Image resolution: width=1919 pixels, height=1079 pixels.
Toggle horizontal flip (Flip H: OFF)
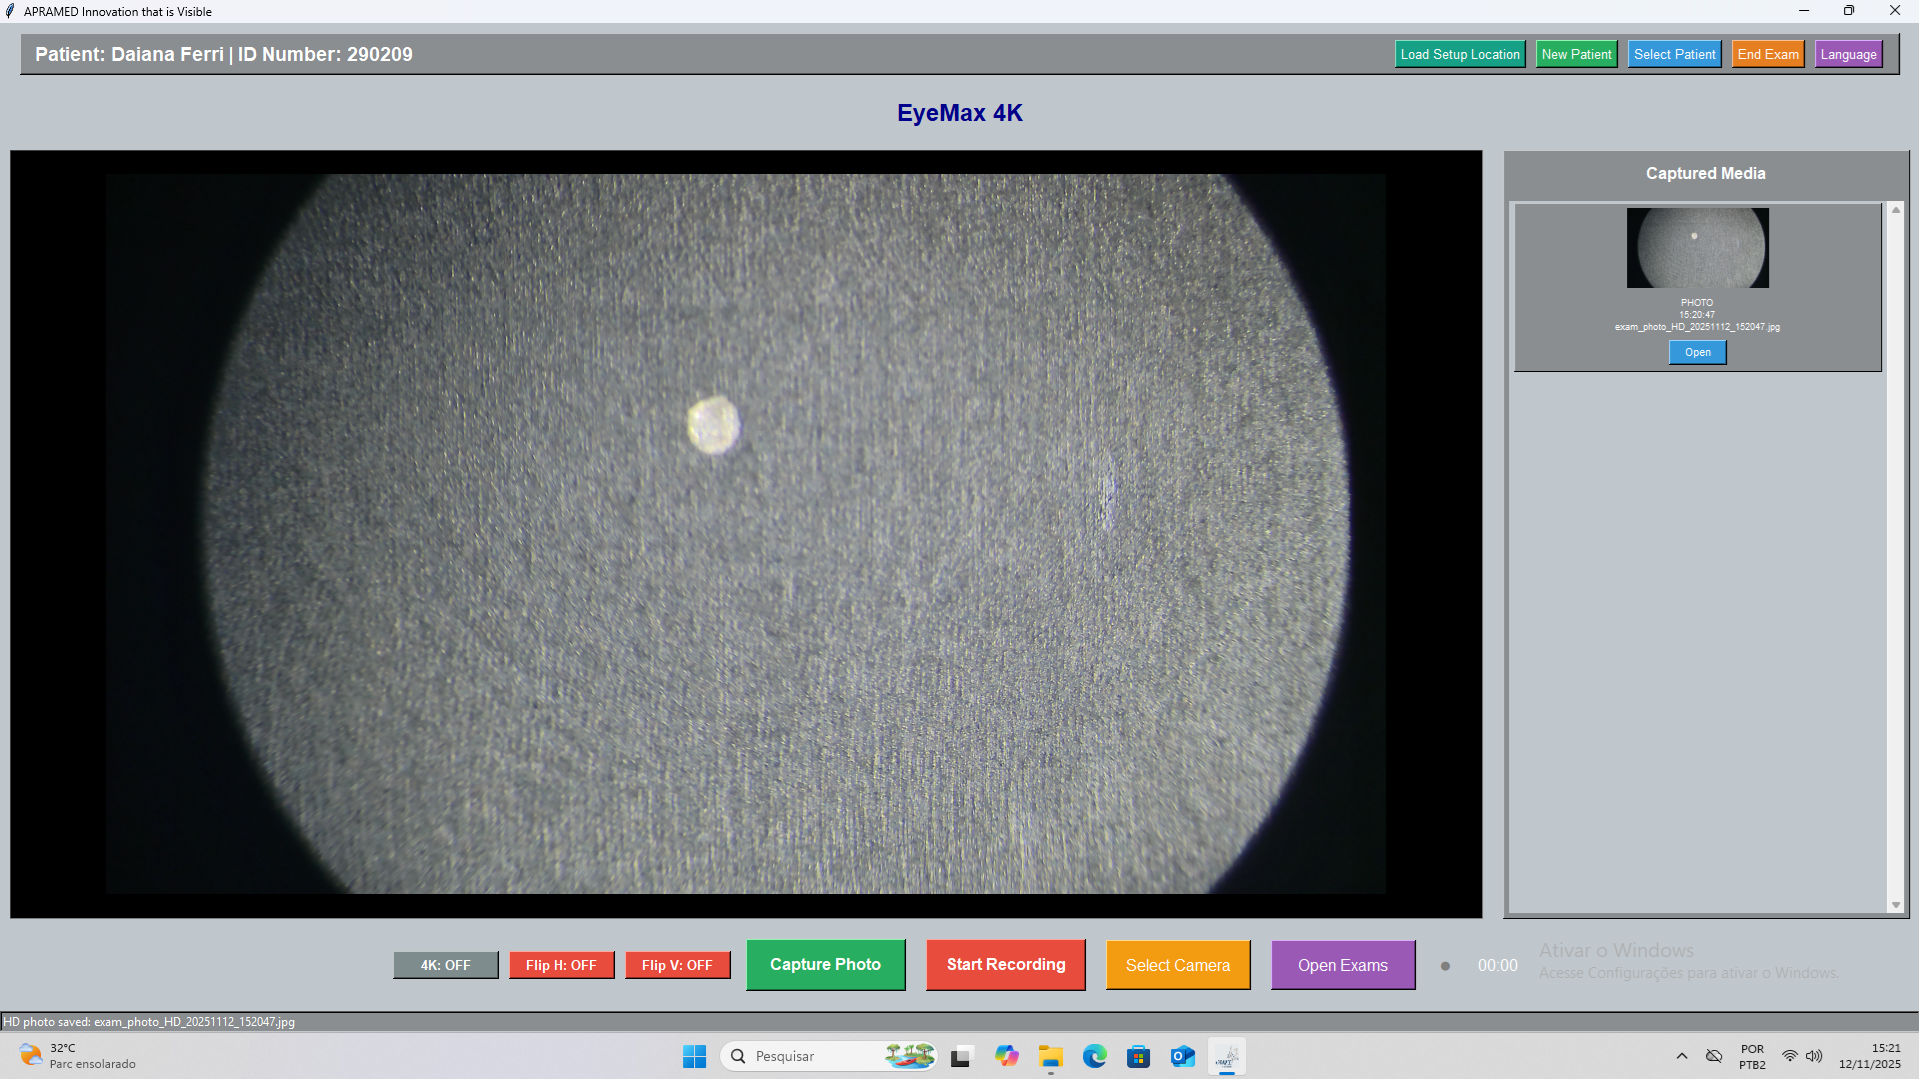tap(561, 965)
